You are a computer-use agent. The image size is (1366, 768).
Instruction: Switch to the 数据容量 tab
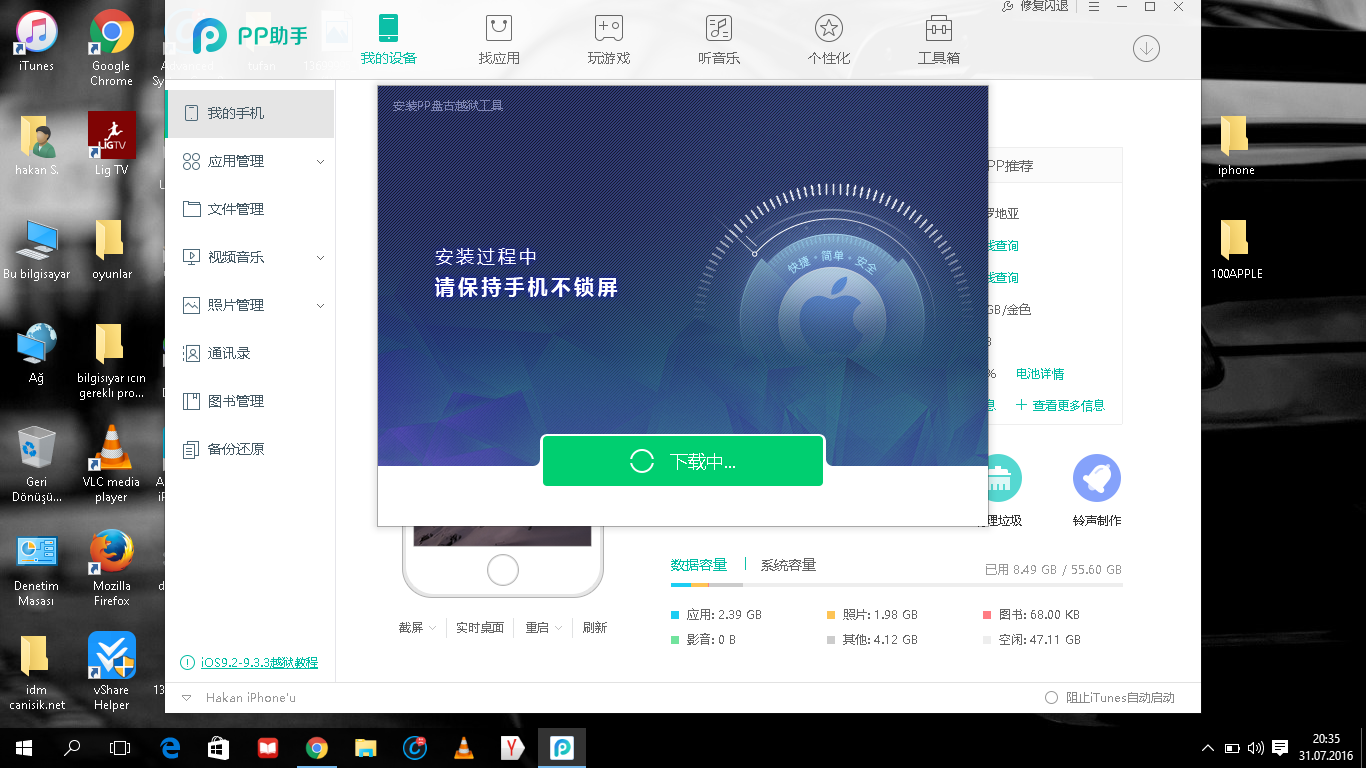tap(699, 565)
